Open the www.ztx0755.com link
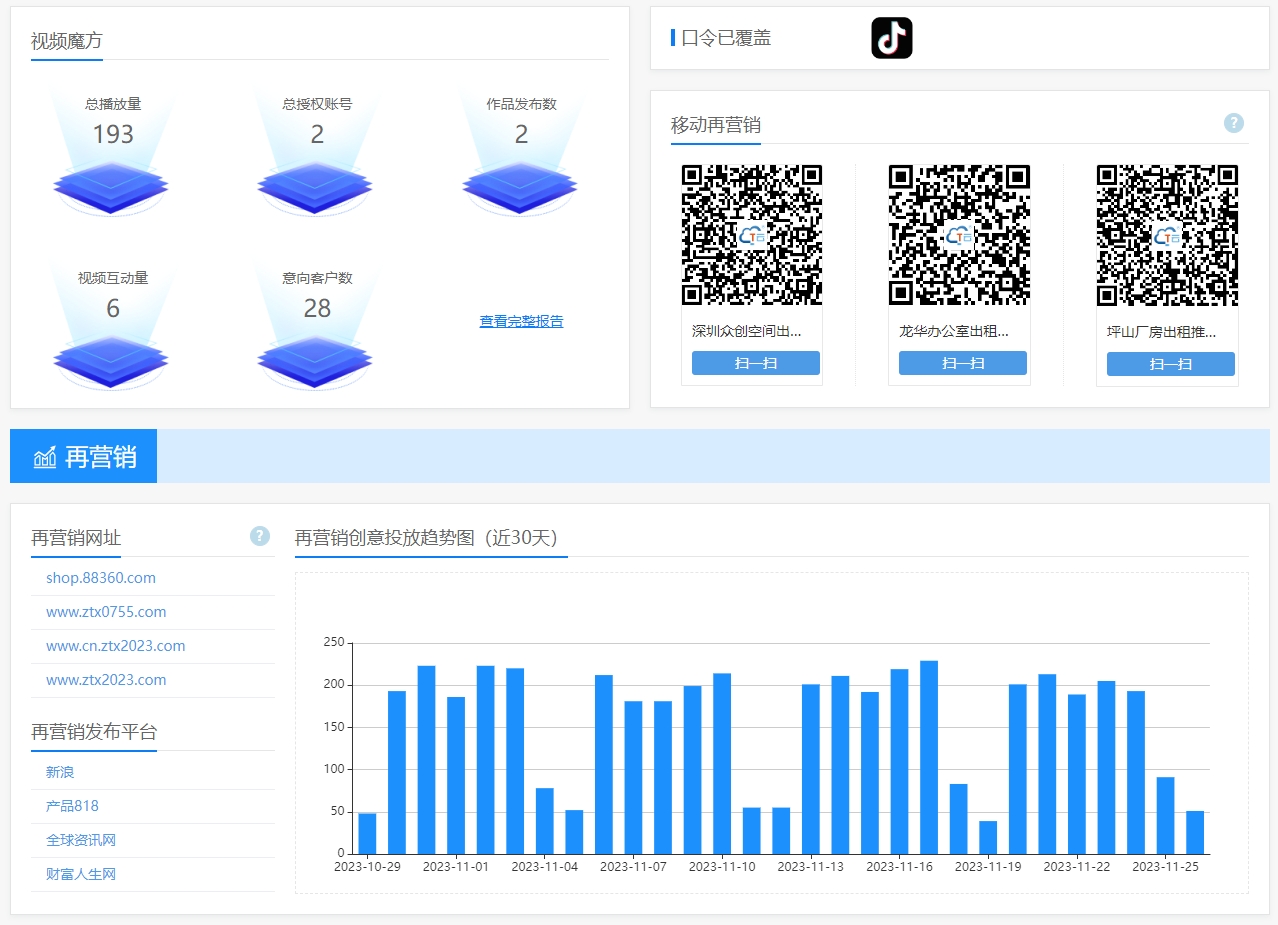 click(x=106, y=612)
